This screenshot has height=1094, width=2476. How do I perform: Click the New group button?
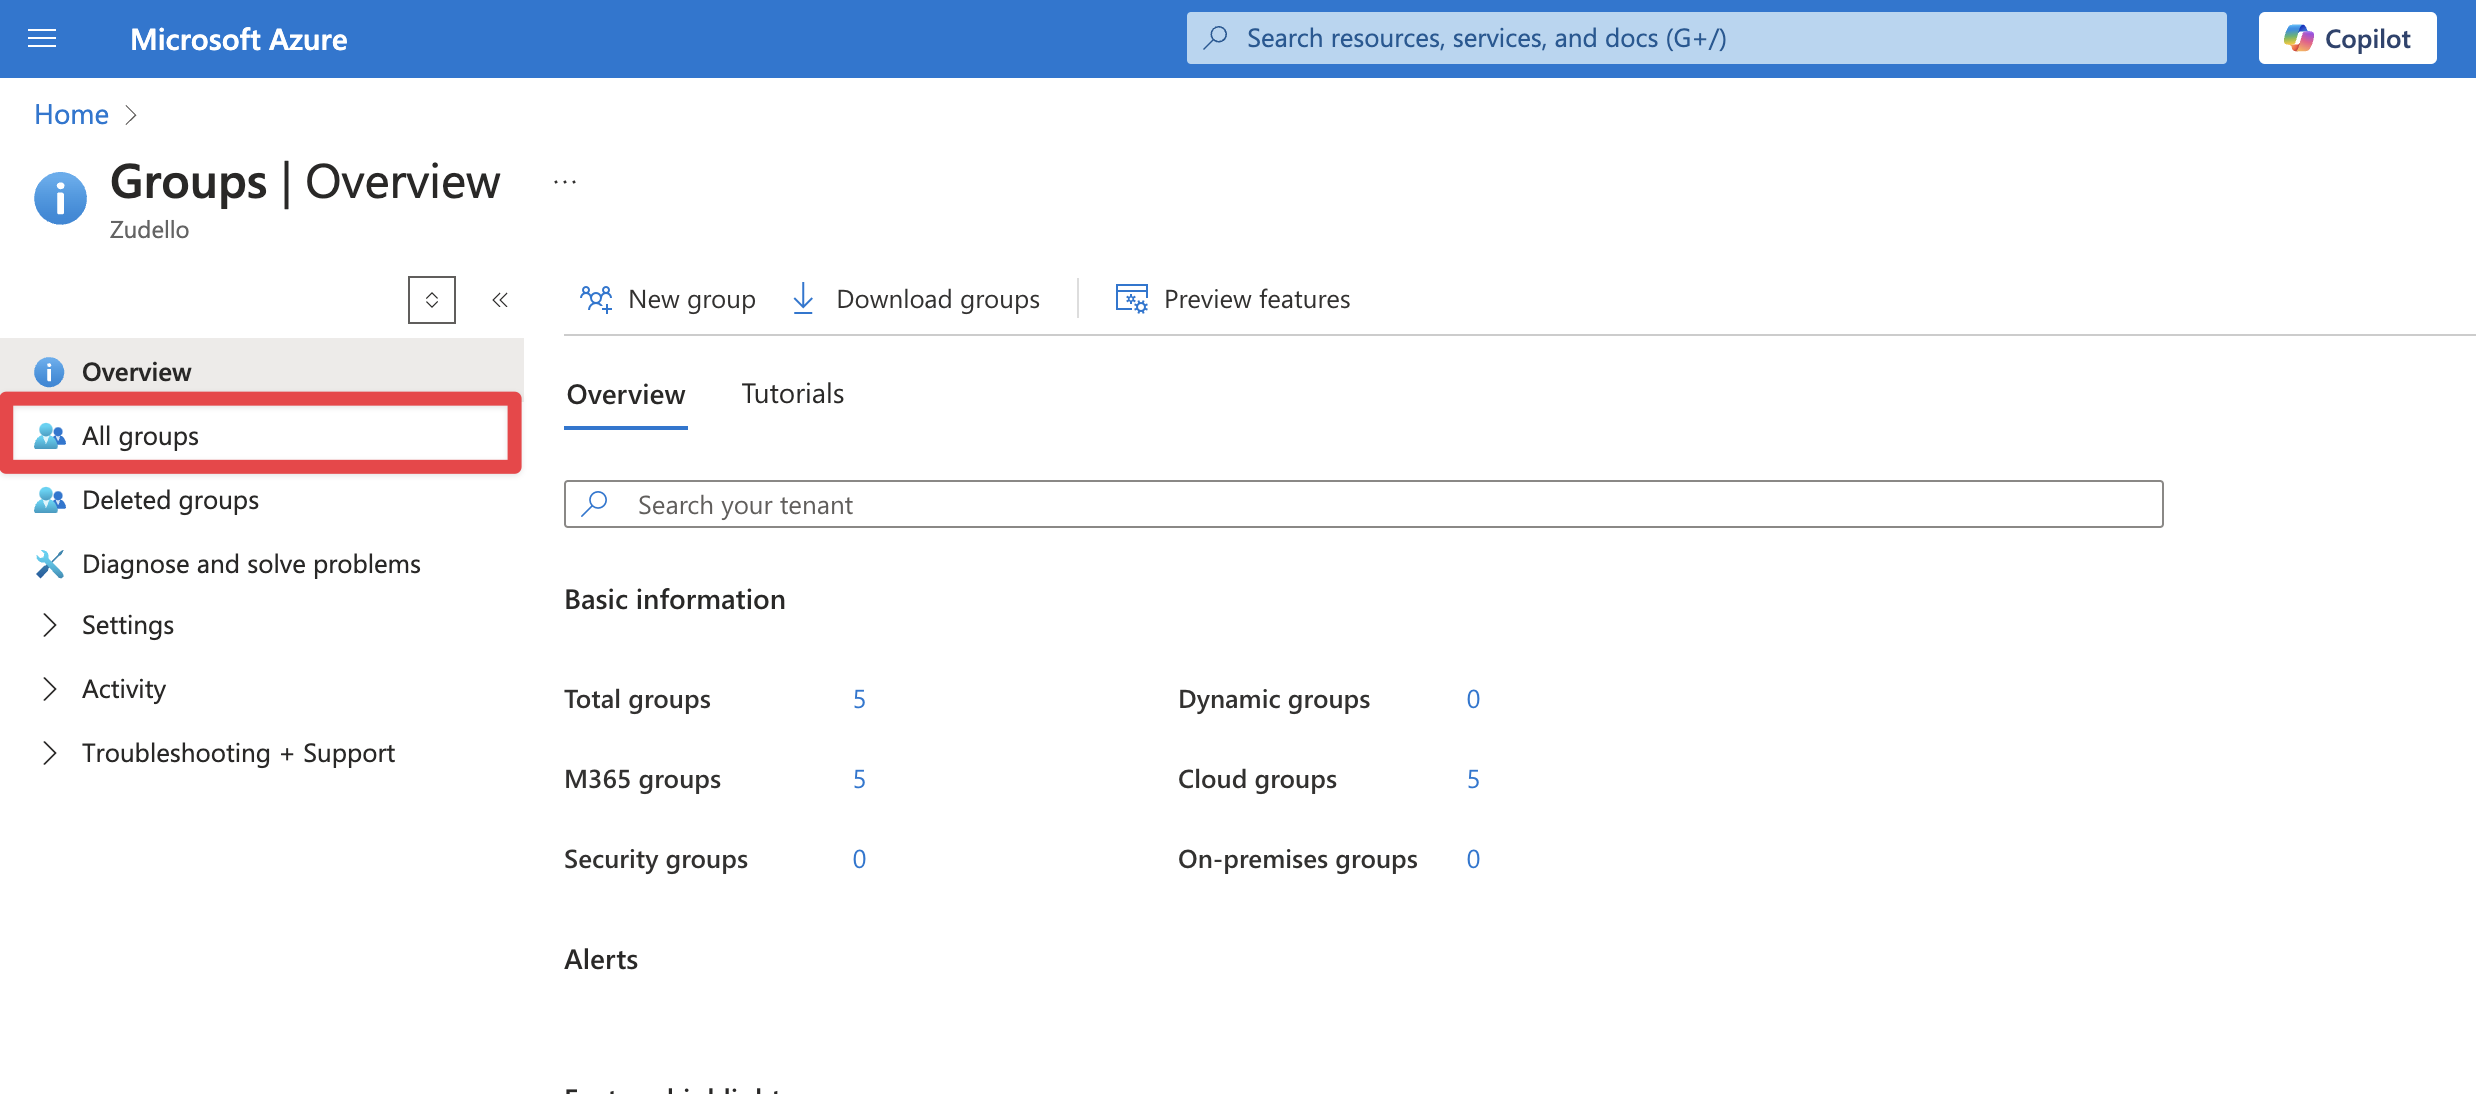coord(668,299)
